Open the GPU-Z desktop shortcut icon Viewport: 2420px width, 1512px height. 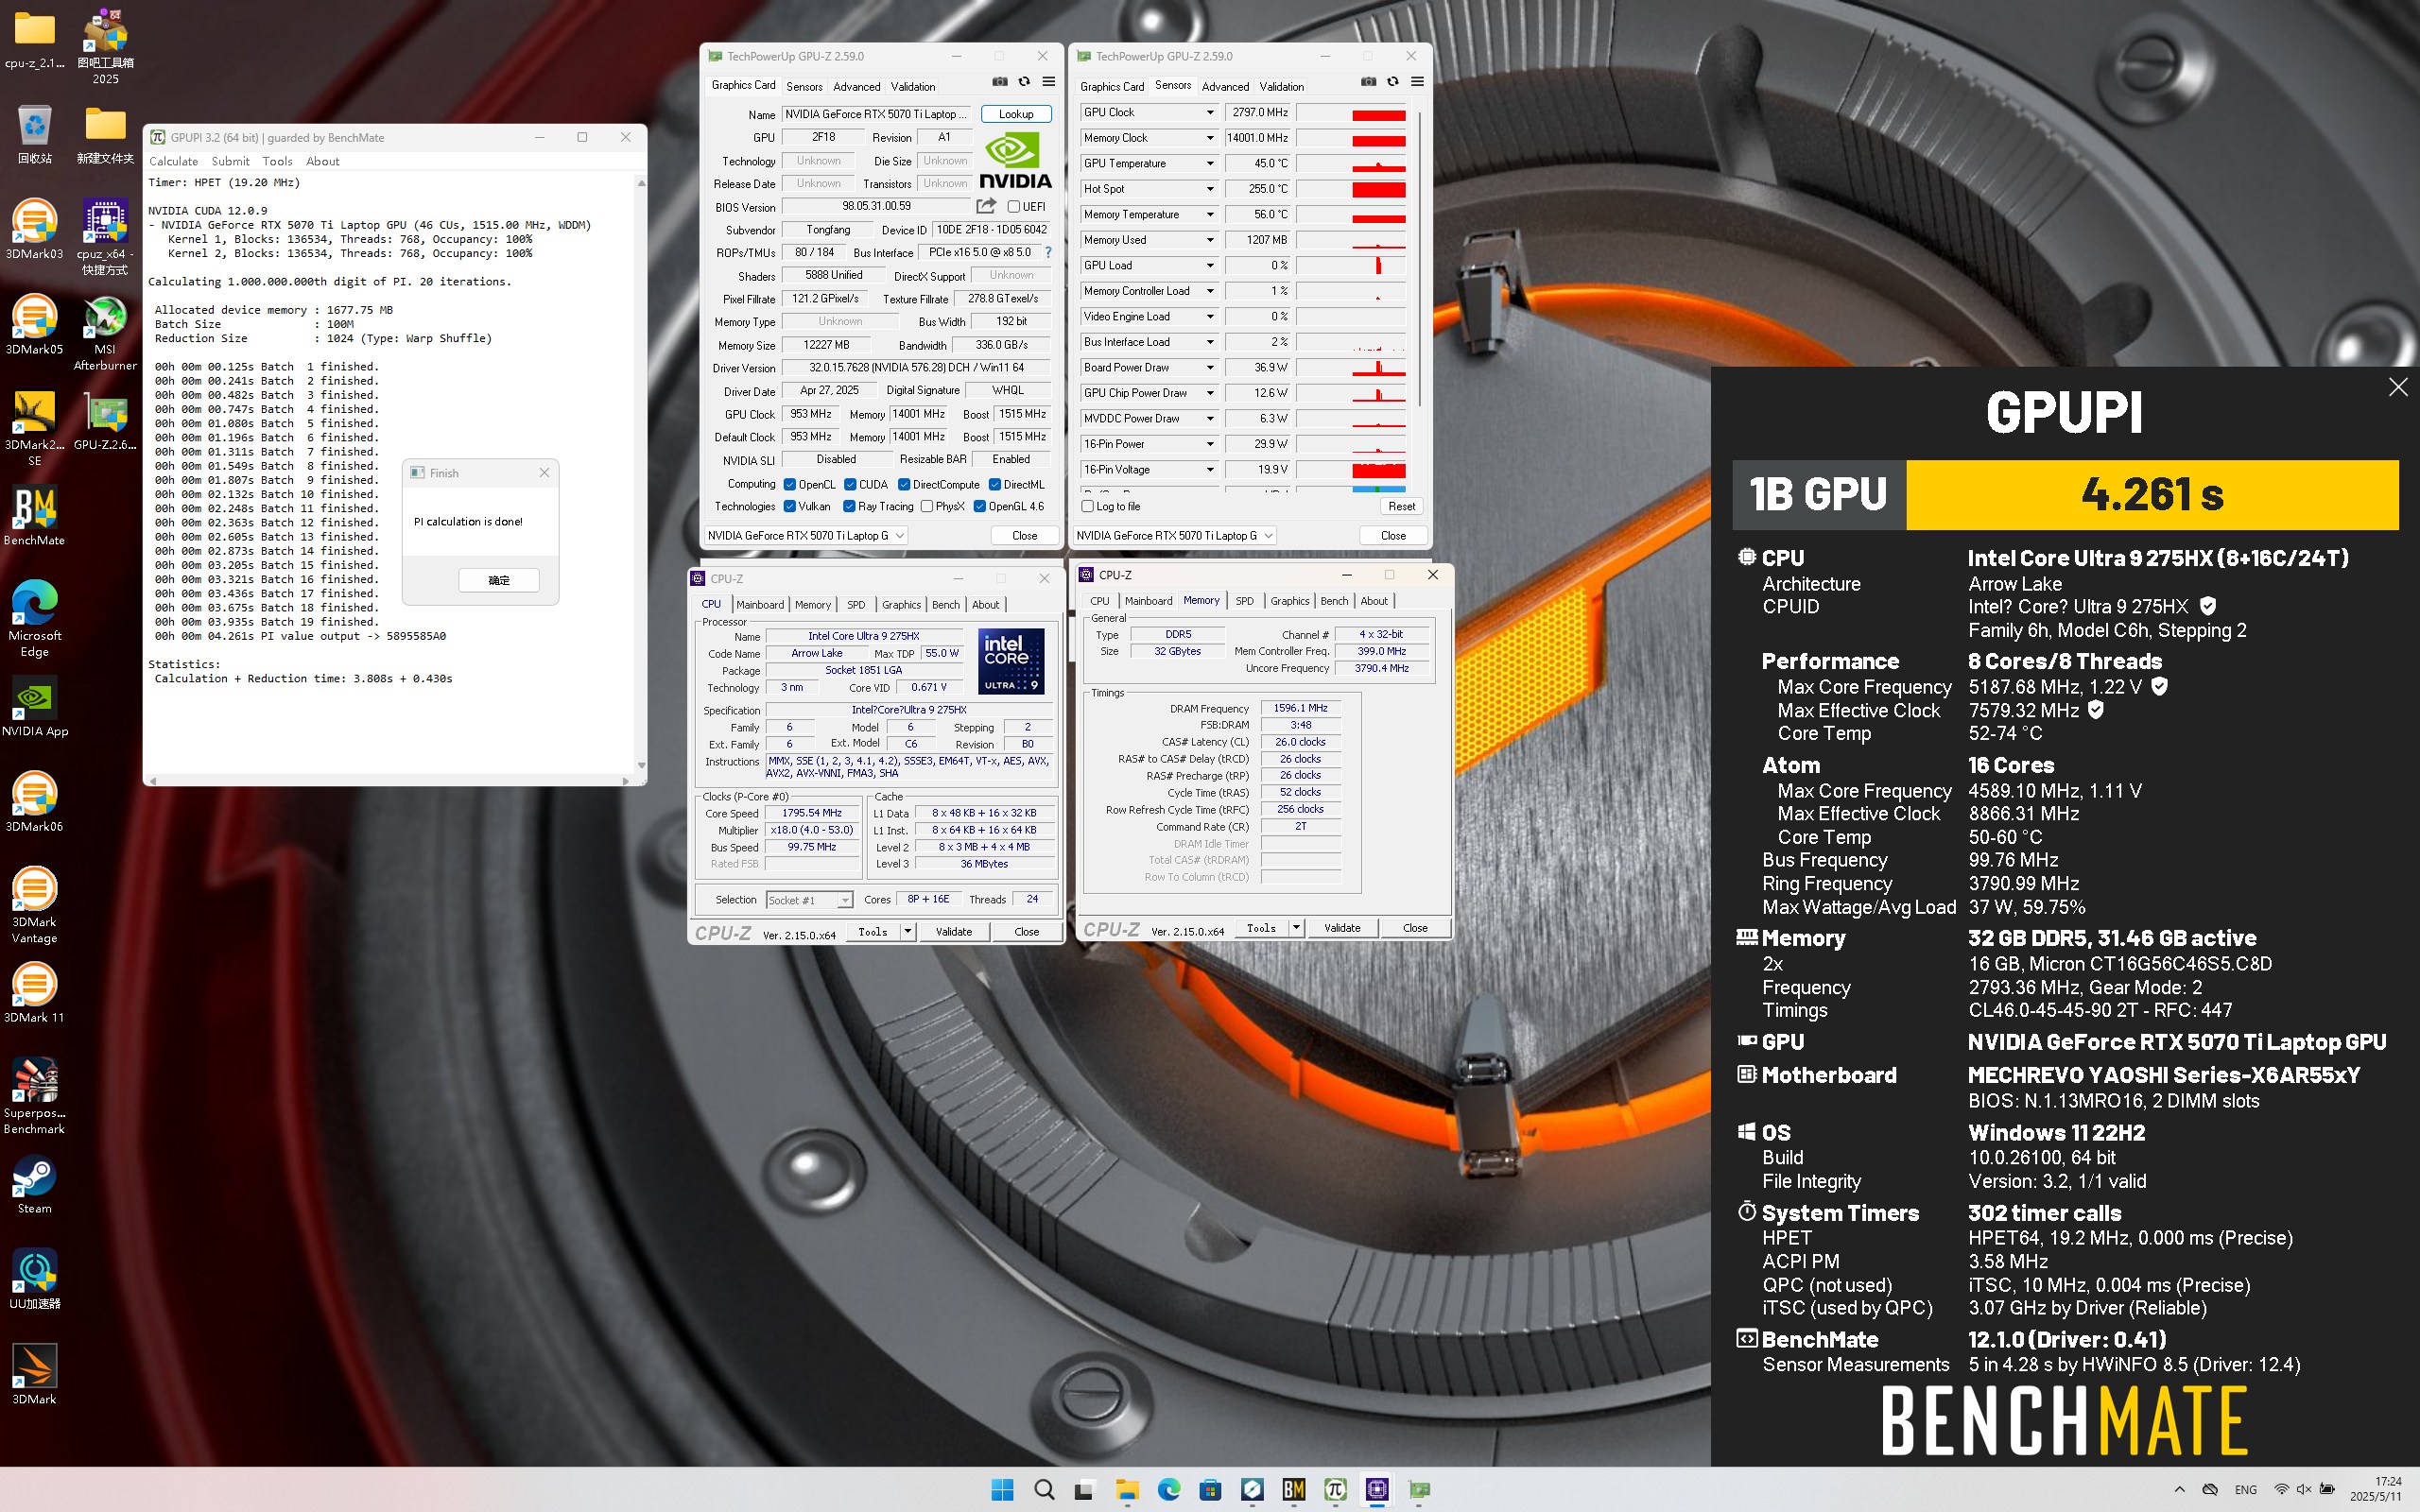pos(105,422)
